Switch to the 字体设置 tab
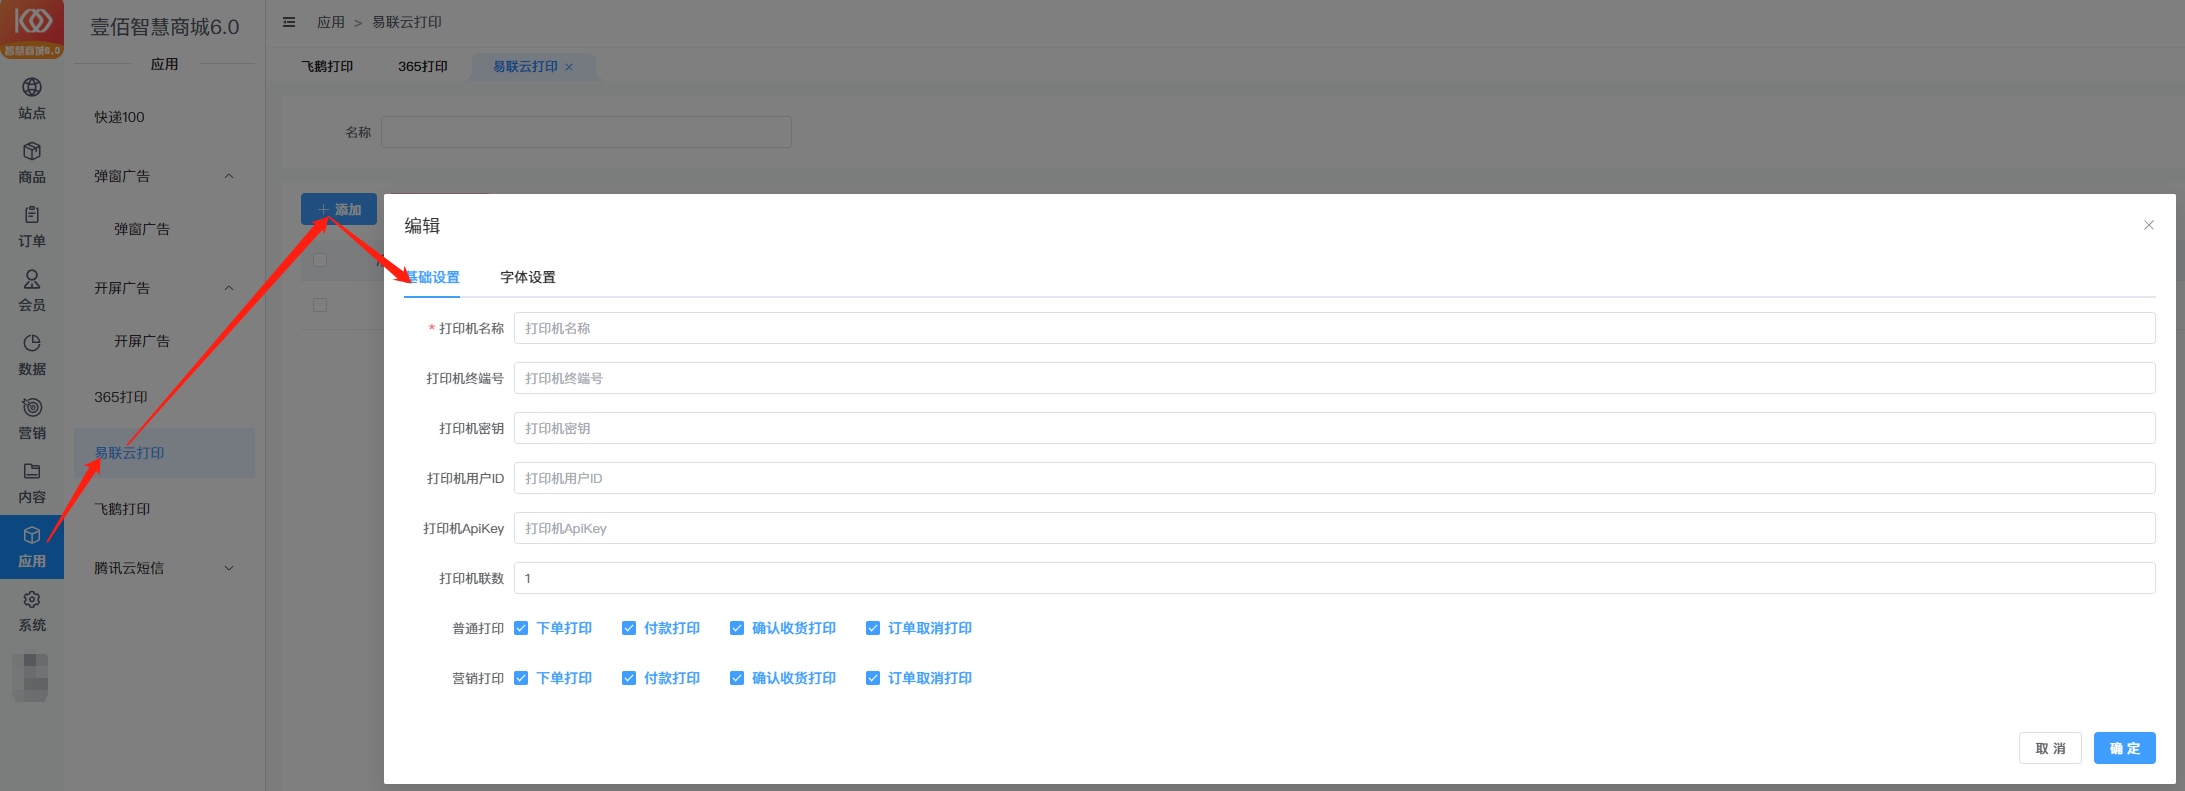The width and height of the screenshot is (2185, 791). 528,277
